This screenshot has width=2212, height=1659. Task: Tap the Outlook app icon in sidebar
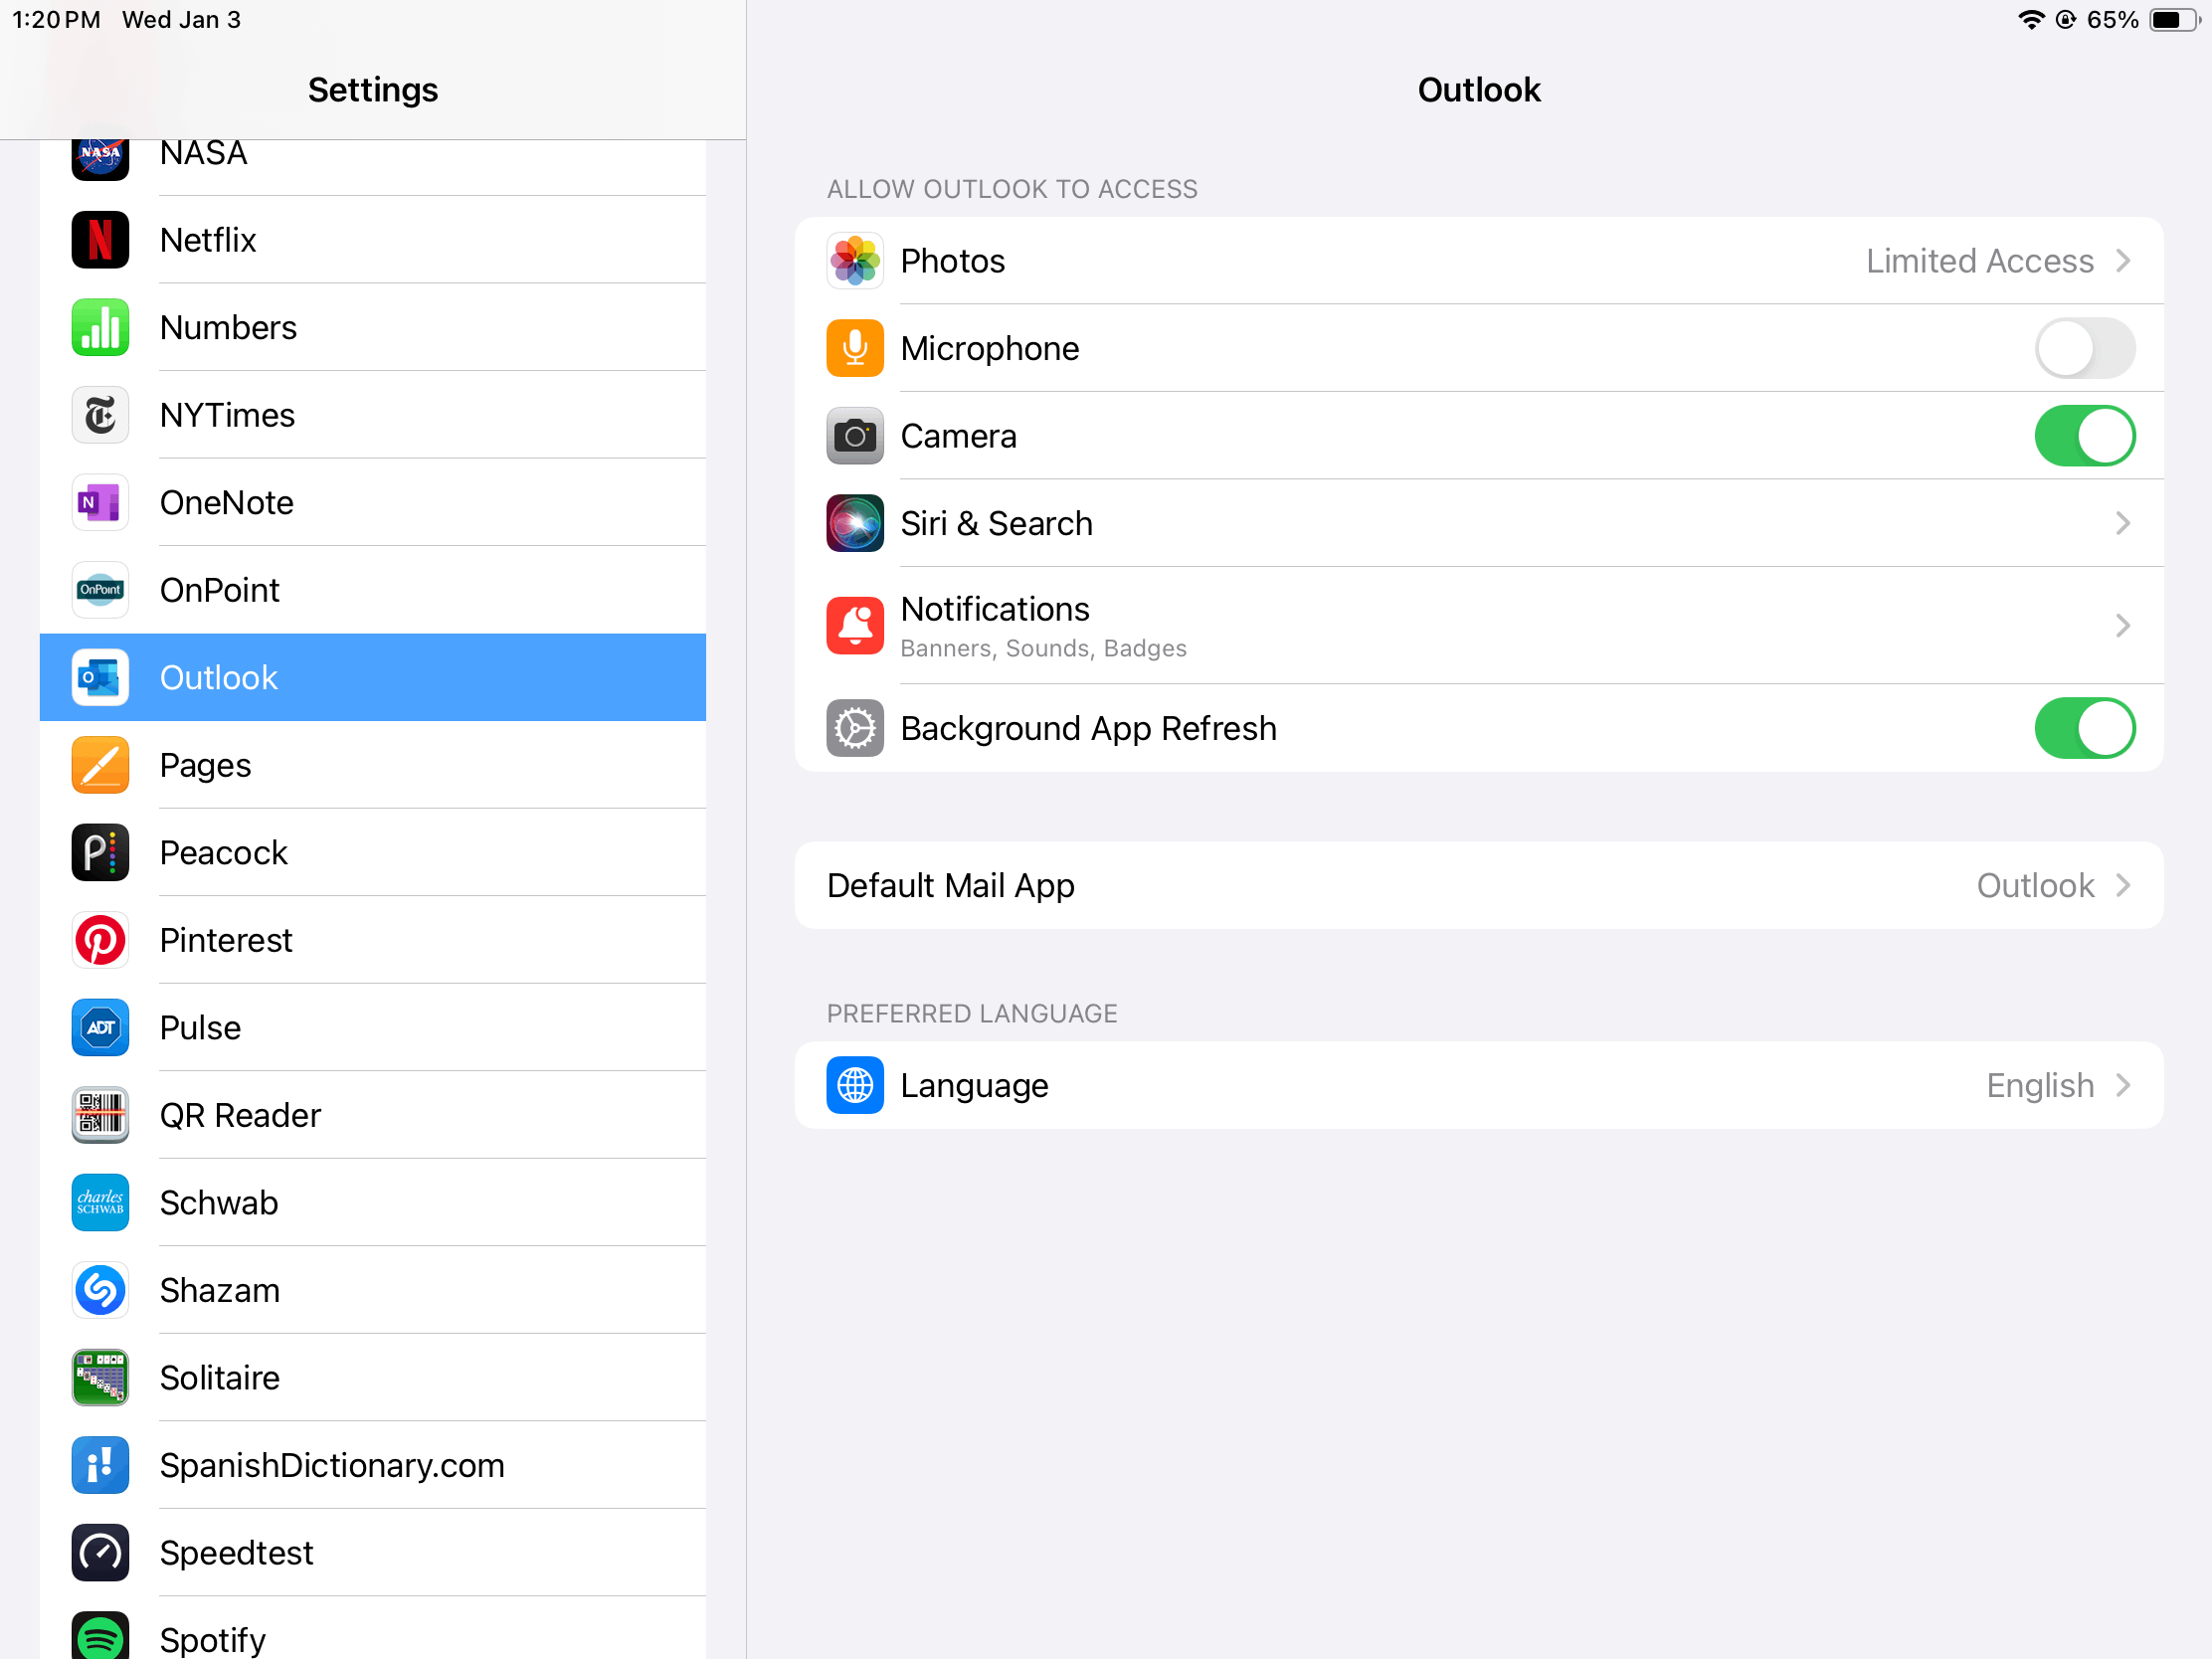[x=100, y=677]
